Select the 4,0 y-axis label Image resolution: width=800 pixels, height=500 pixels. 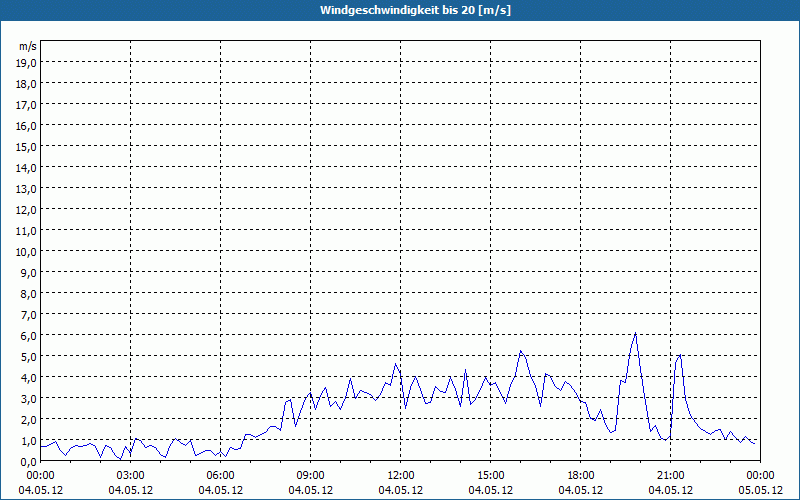click(29, 378)
